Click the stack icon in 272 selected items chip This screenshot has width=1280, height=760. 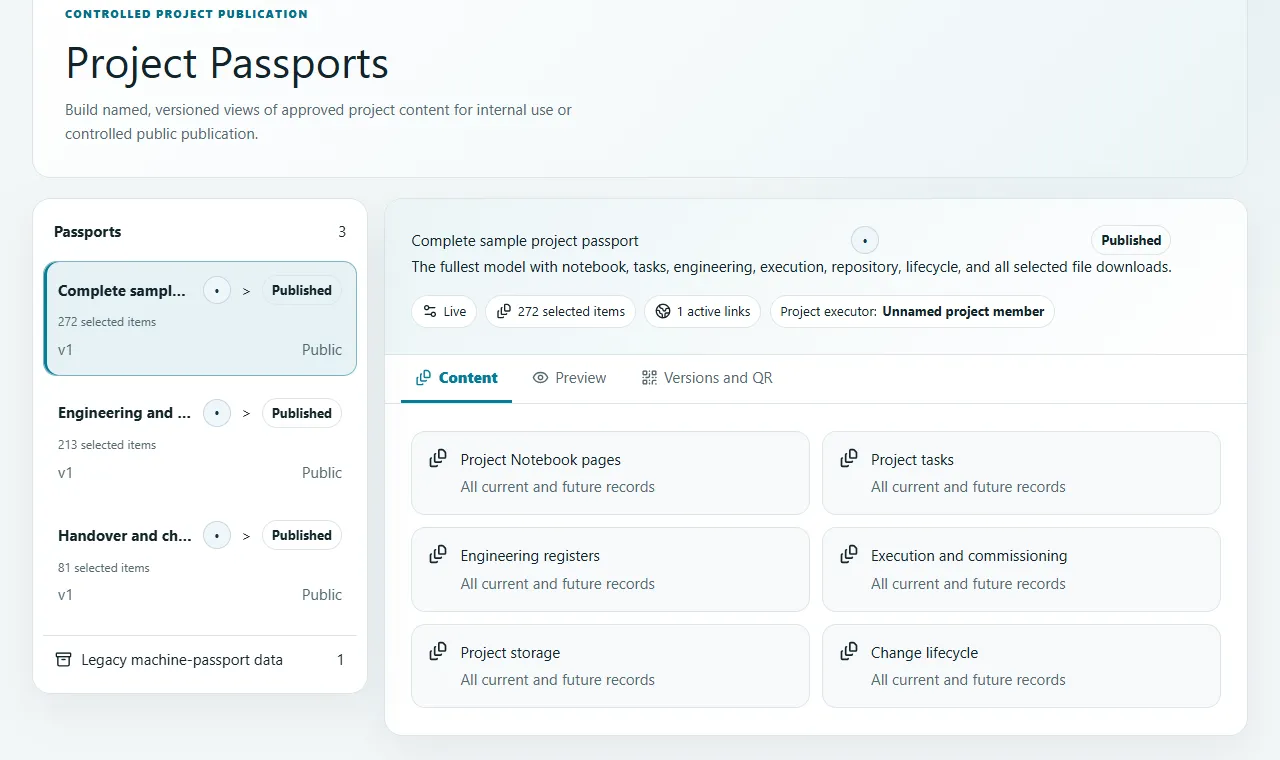504,311
